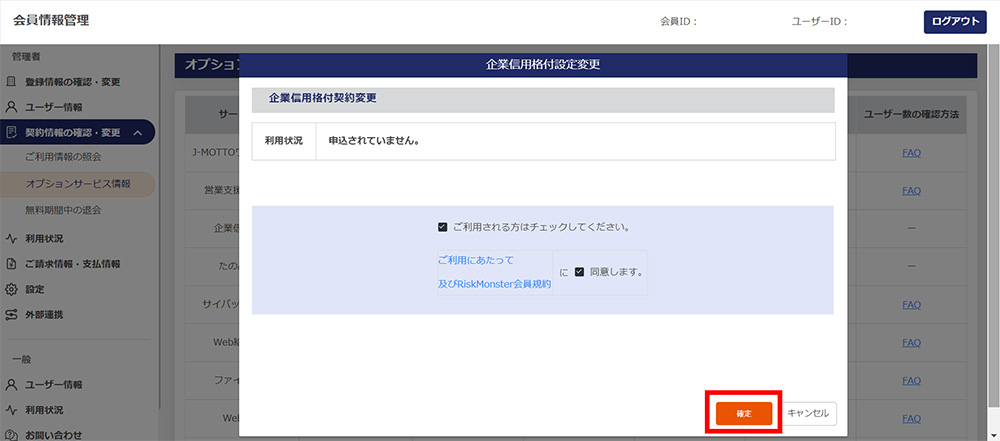
Task: Open 外部連携 menu label
Action: coord(44,315)
